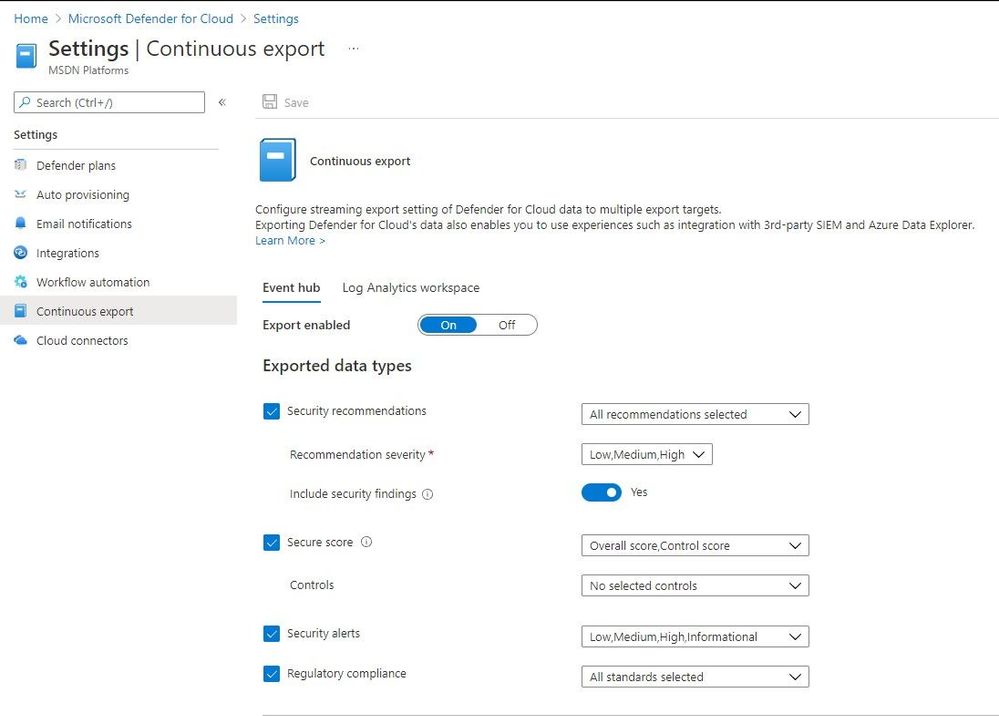This screenshot has height=716, width=999.
Task: Click the Email notifications bell icon
Action: [20, 224]
